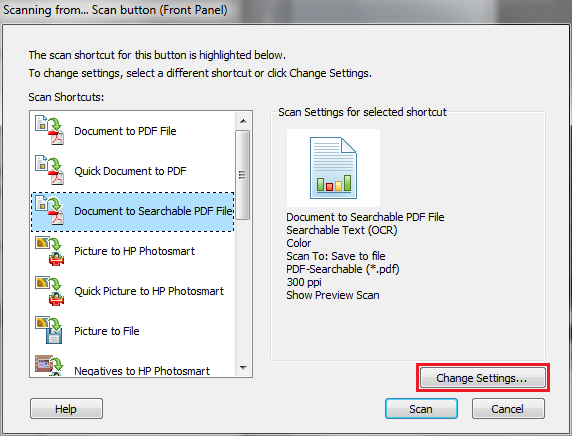The width and height of the screenshot is (572, 436).
Task: Select Picture to HP Photosmart icon
Action: (x=50, y=250)
